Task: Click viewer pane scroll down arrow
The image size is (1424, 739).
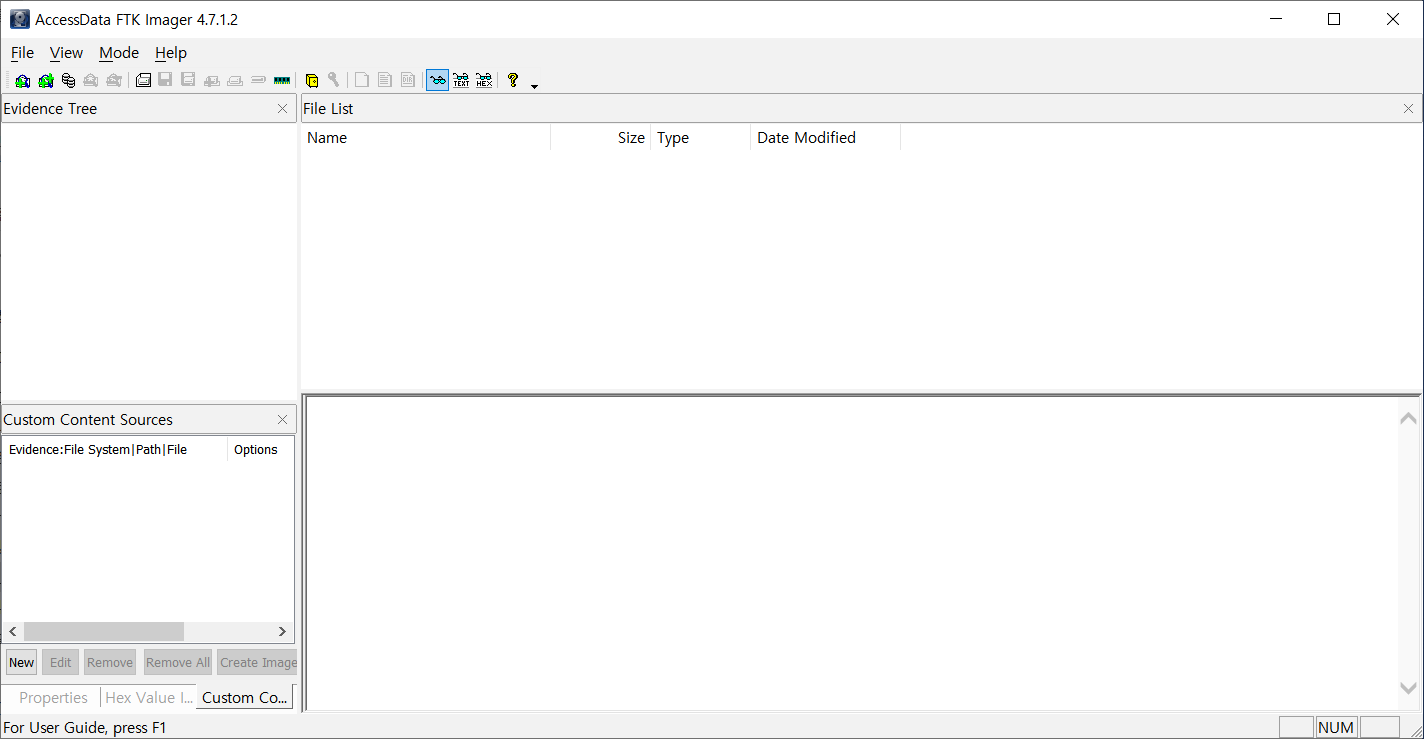Action: pos(1408,688)
